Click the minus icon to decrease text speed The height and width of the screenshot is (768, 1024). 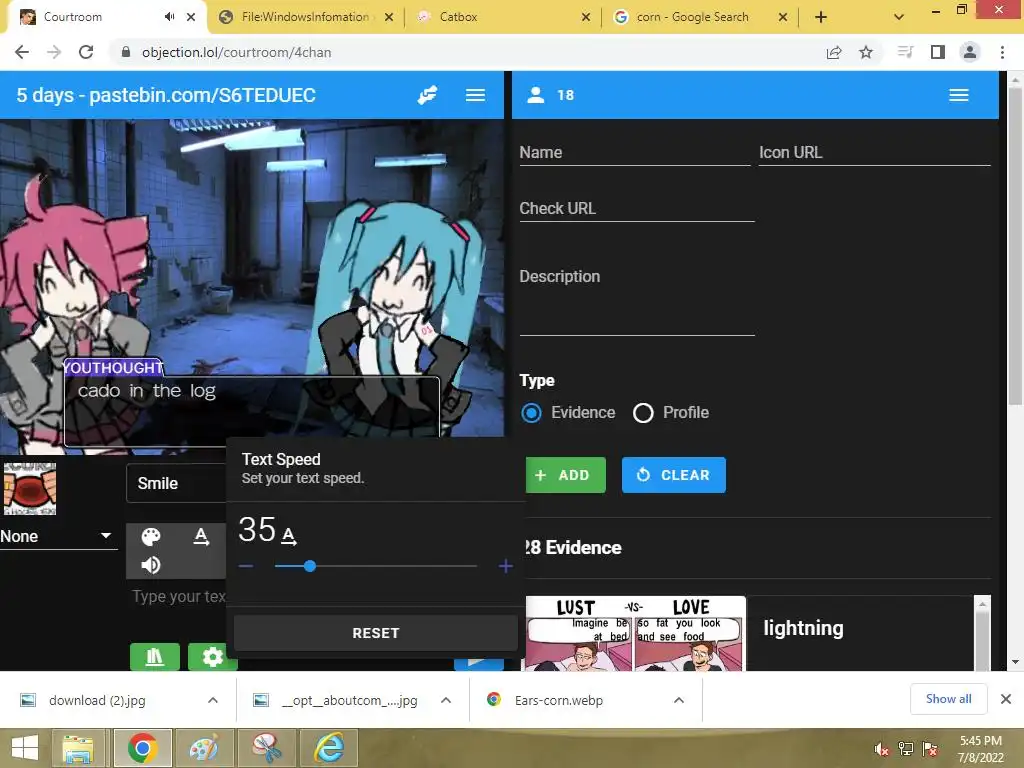(246, 566)
